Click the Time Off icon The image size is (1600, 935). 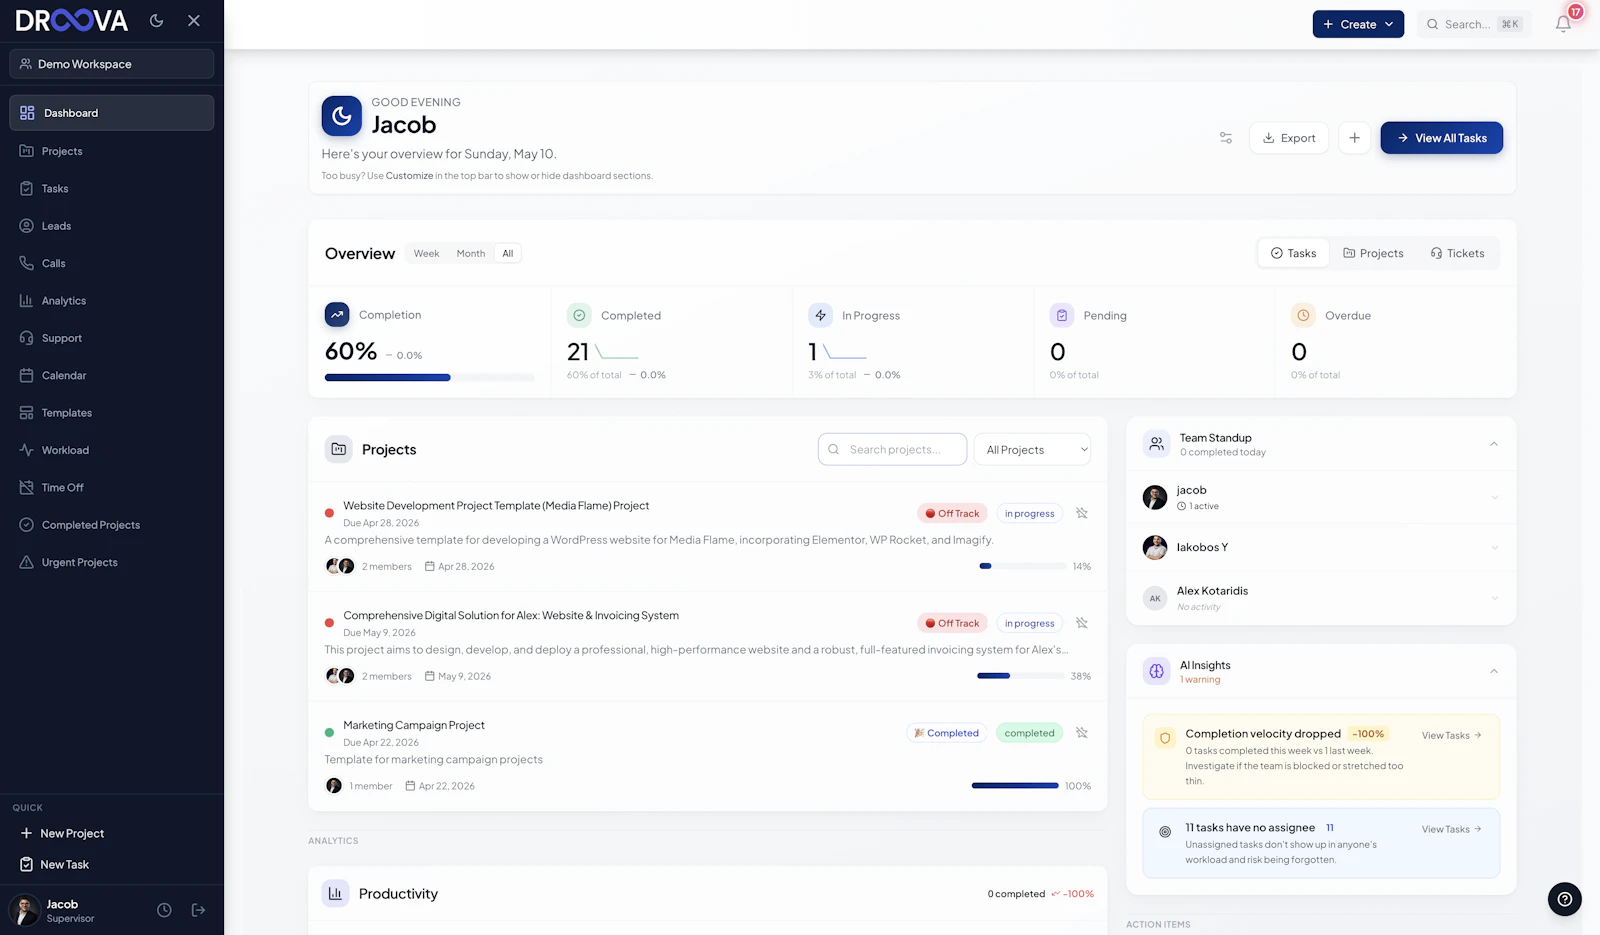click(x=27, y=487)
